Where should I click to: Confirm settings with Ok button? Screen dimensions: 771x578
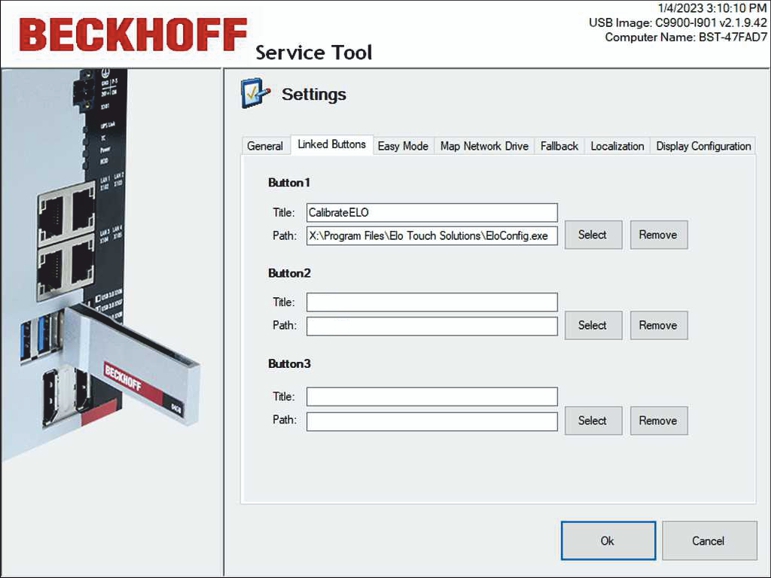608,541
